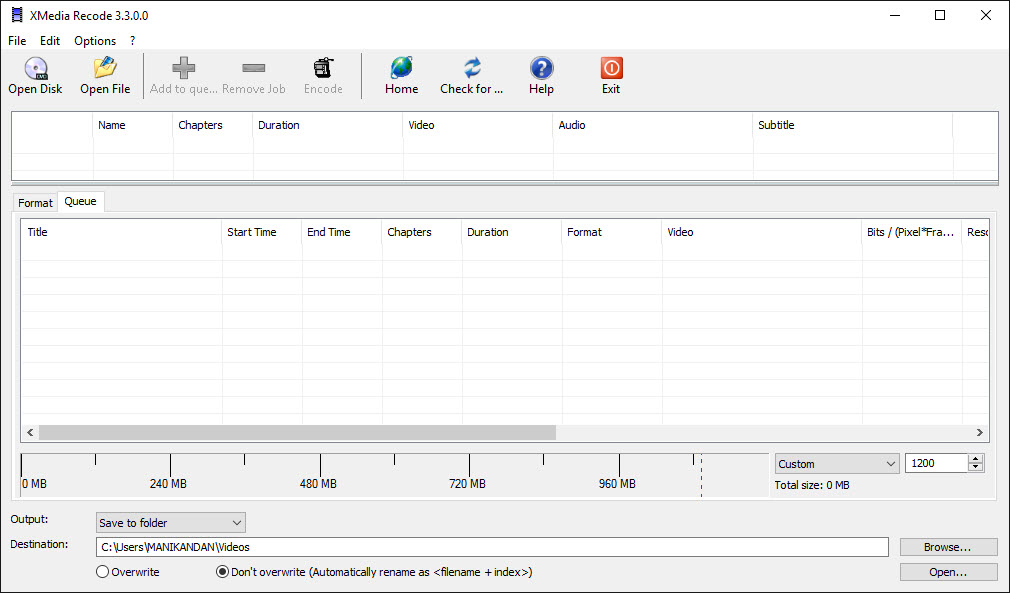This screenshot has width=1010, height=593.
Task: Click the Duration column header in the file list
Action: [328, 125]
